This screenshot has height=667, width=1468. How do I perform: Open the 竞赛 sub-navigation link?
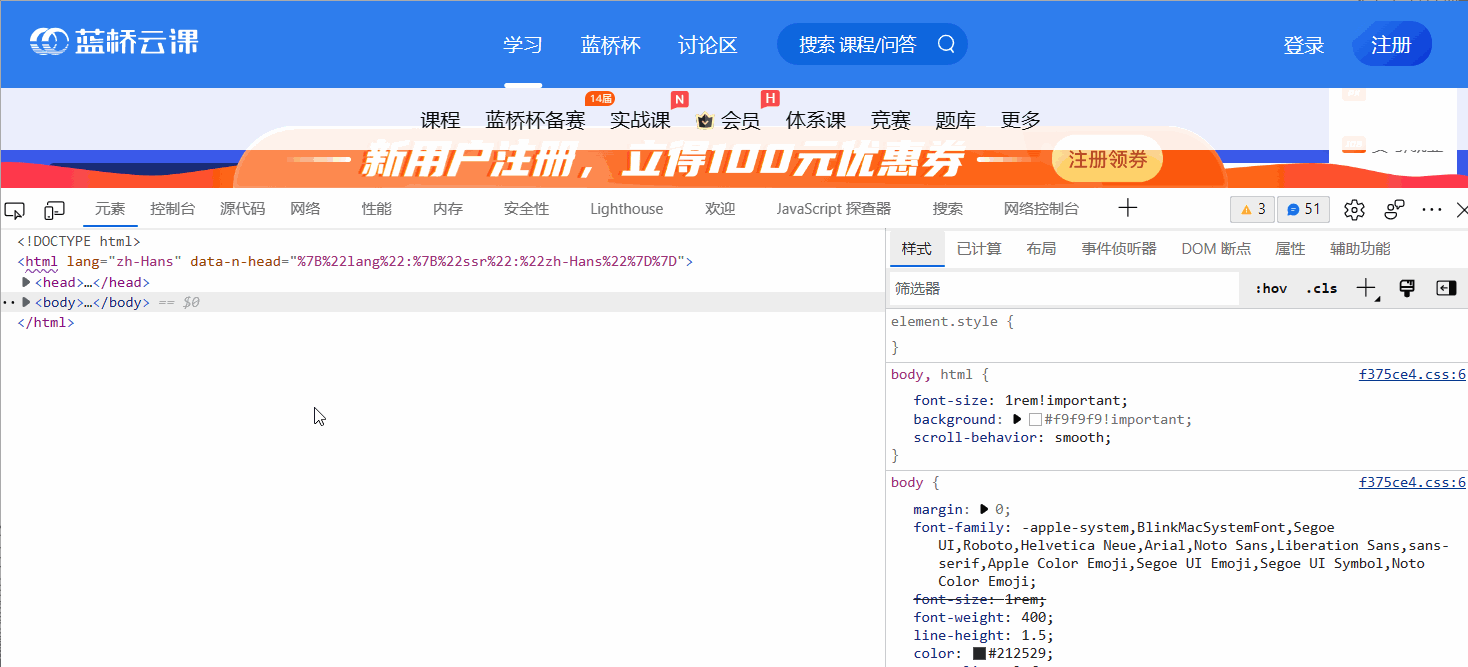(x=891, y=121)
